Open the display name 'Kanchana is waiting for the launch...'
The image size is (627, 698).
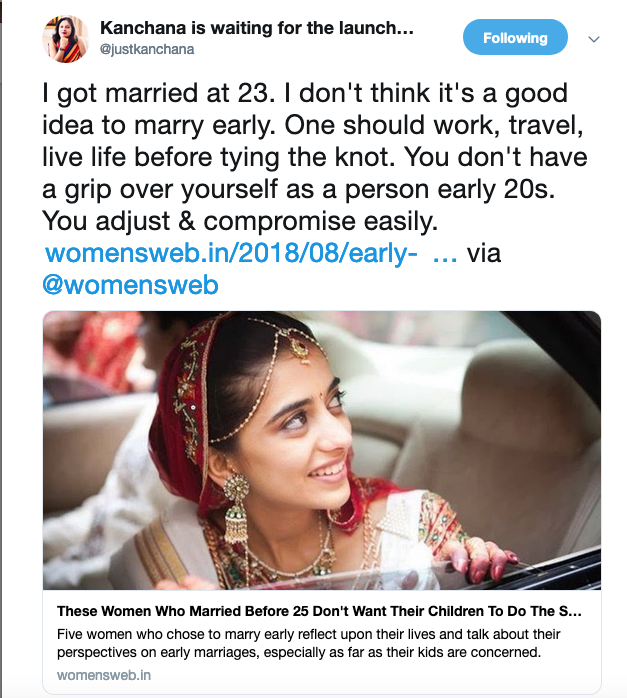point(257,29)
